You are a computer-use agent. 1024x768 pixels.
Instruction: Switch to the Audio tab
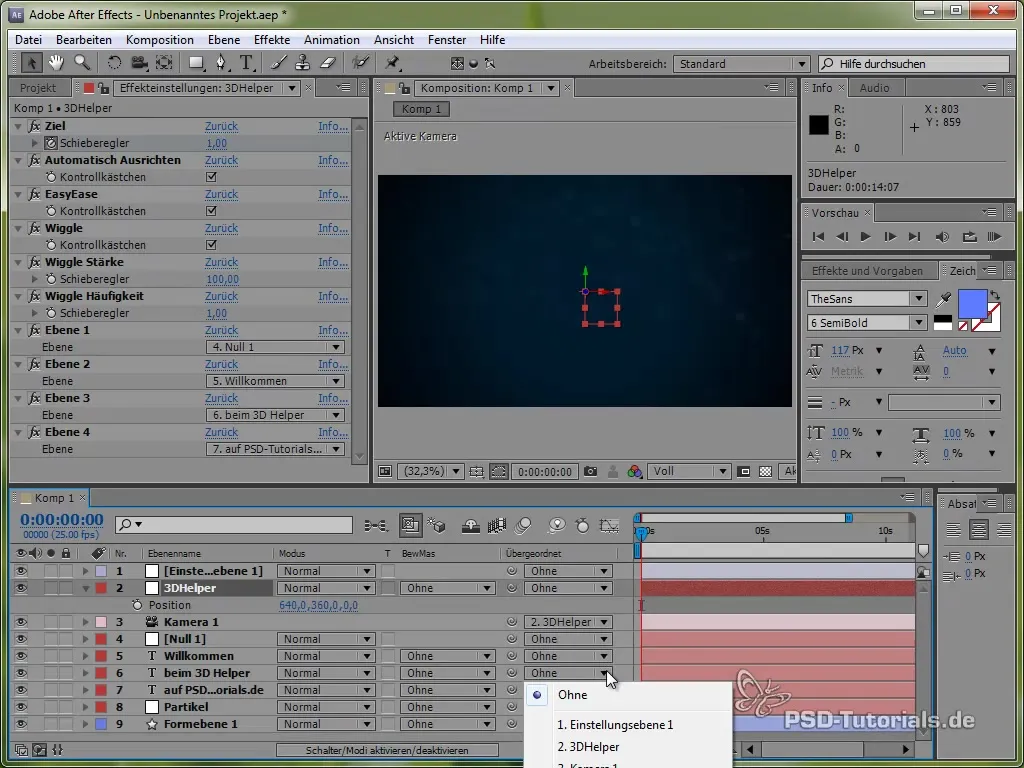click(874, 88)
